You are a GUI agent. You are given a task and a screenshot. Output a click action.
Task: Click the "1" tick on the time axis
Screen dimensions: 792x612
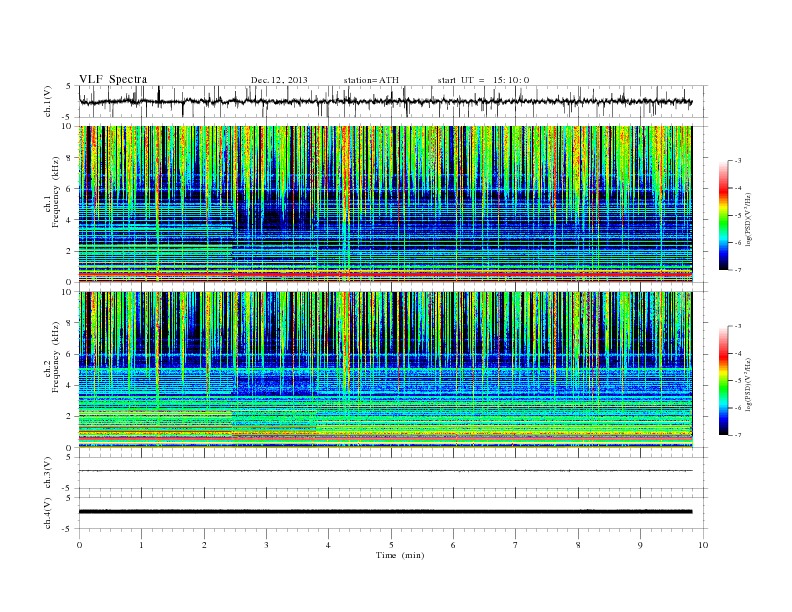tap(141, 545)
